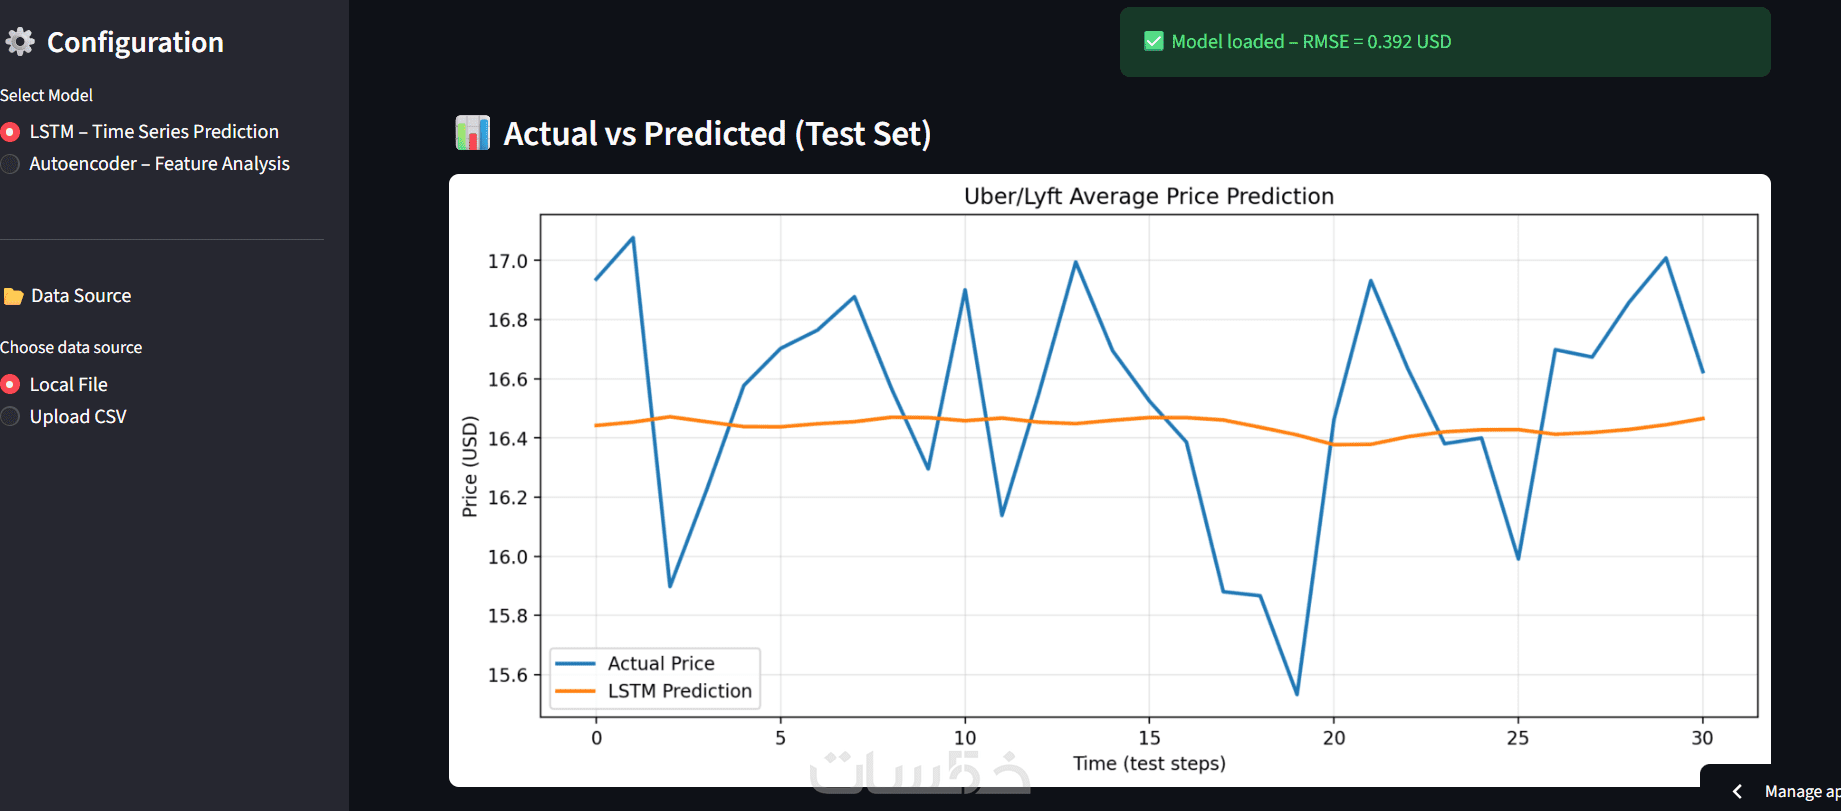This screenshot has width=1841, height=811.
Task: Switch data source to Upload CSV
Action: (x=11, y=417)
